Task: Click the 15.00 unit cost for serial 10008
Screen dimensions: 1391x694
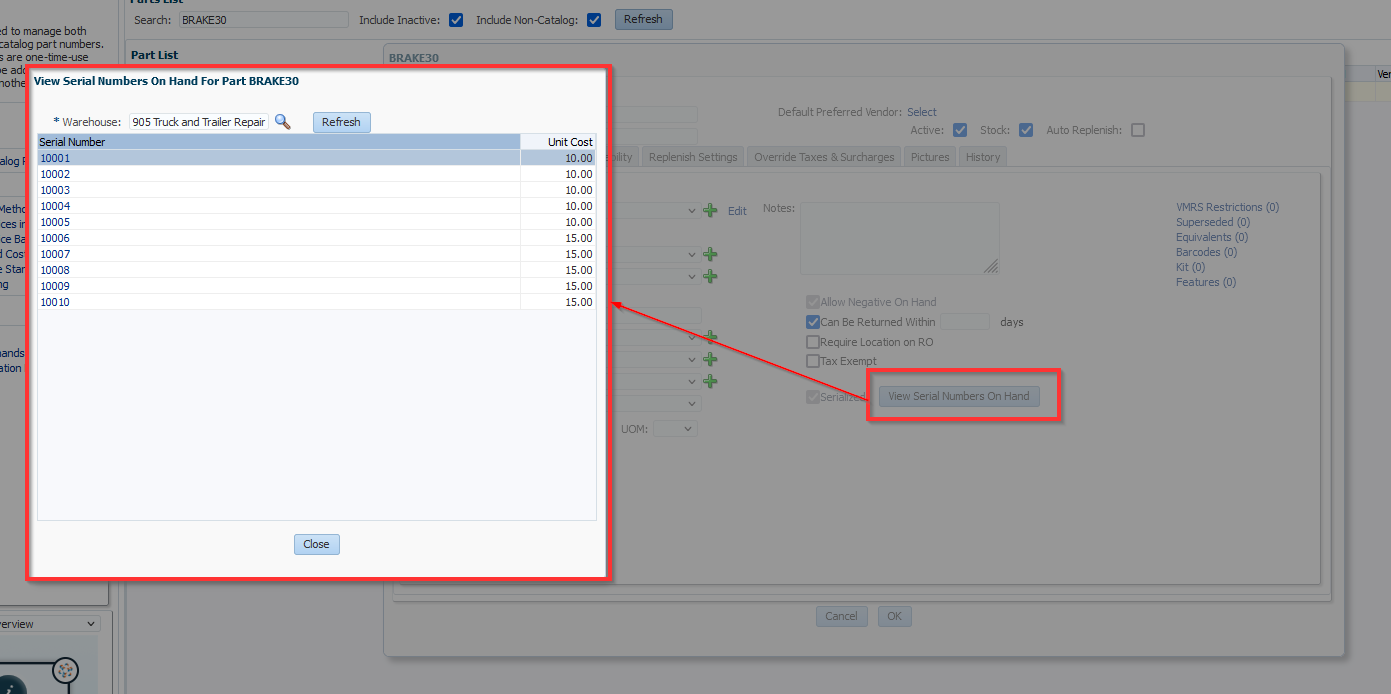Action: click(579, 270)
